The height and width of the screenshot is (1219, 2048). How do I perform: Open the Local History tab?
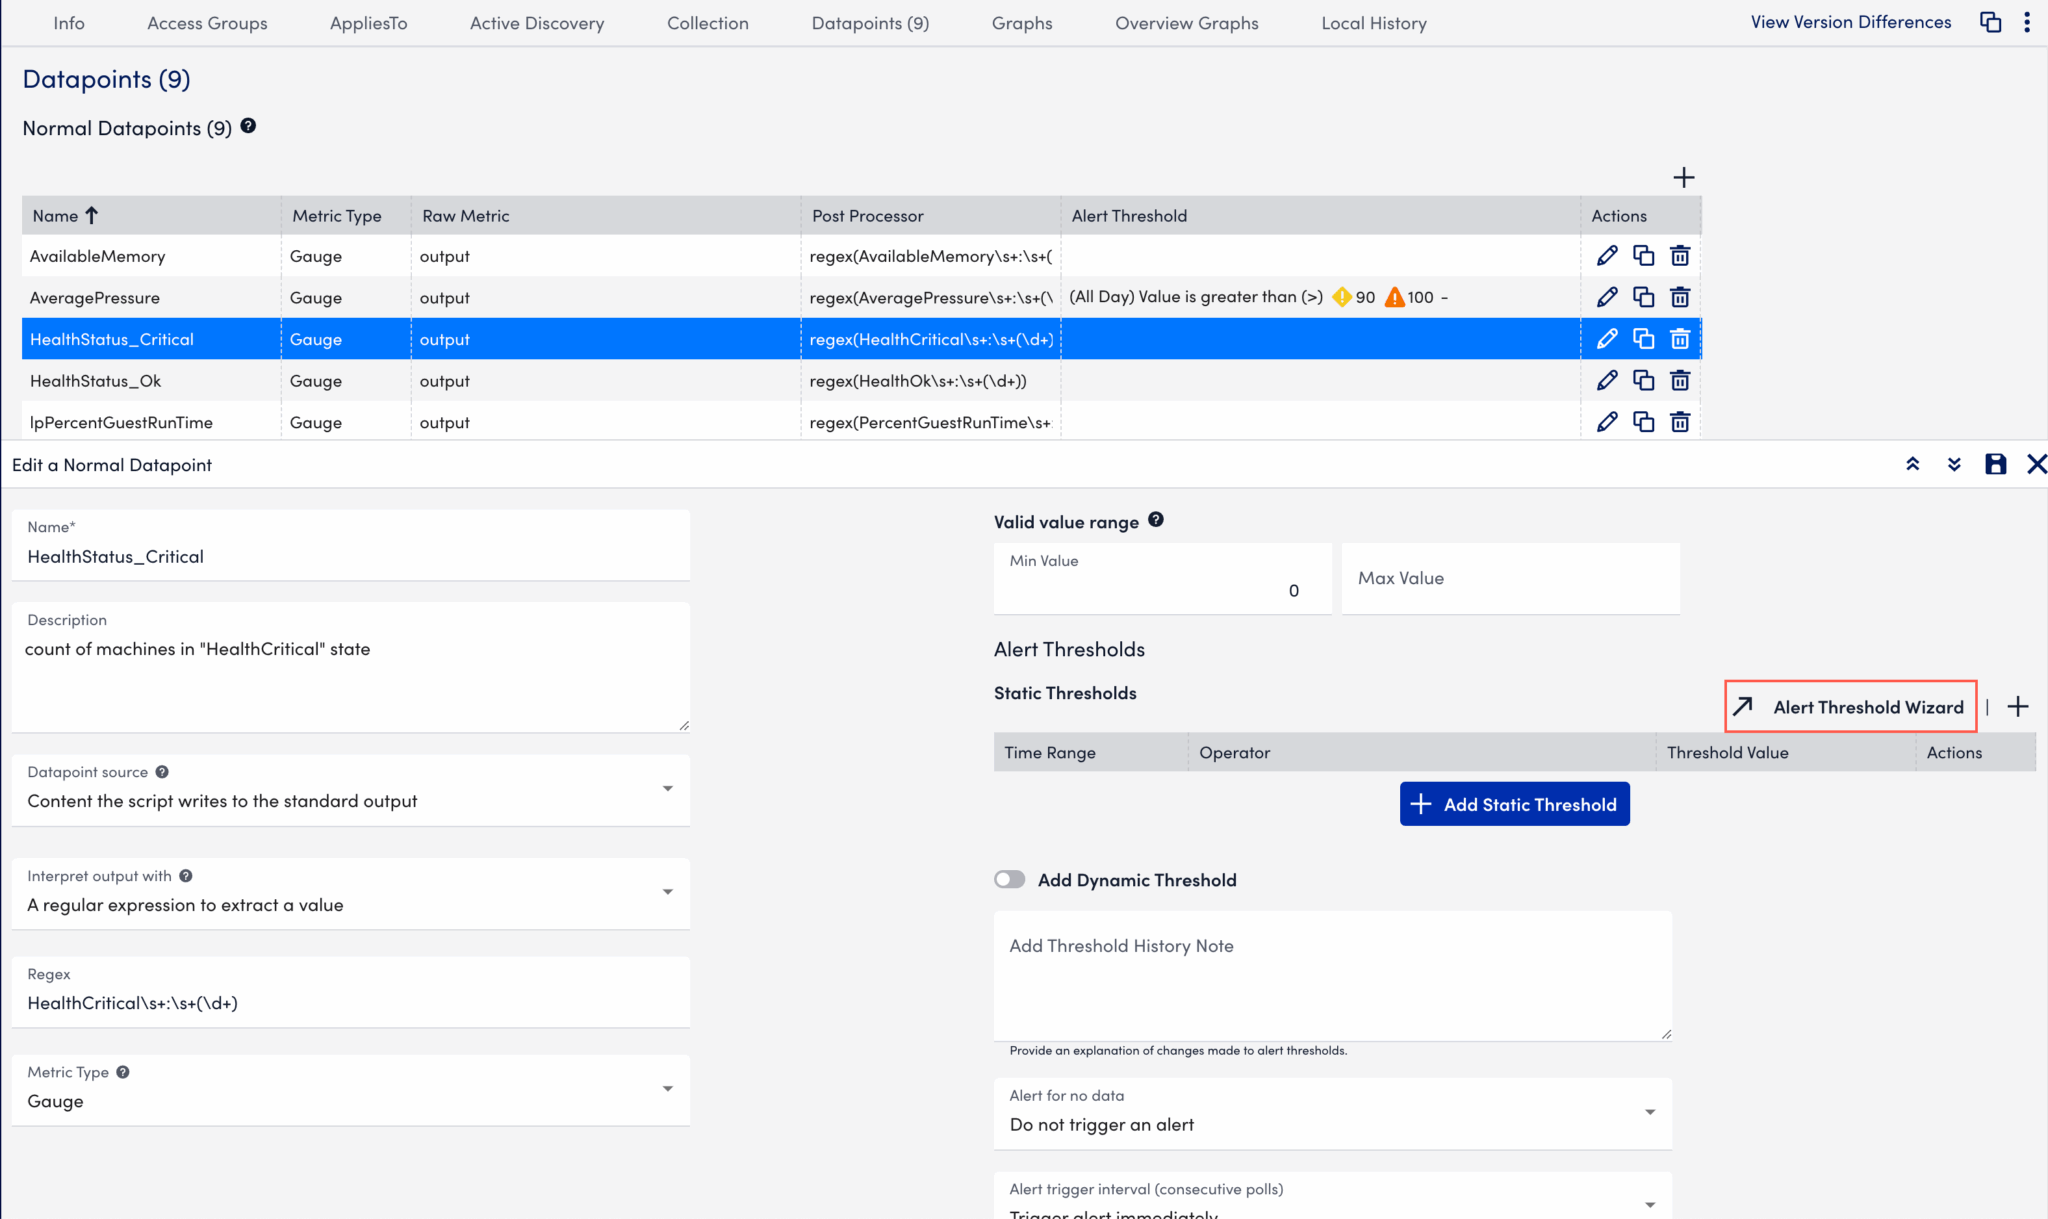click(x=1373, y=23)
